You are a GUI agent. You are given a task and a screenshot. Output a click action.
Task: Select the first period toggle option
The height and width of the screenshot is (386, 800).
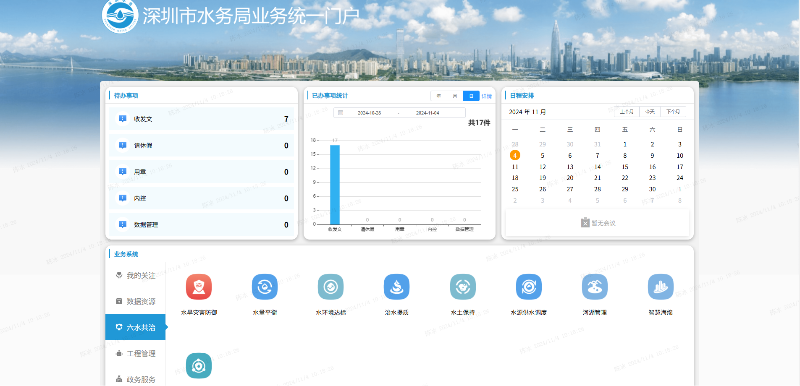pyautogui.click(x=439, y=96)
